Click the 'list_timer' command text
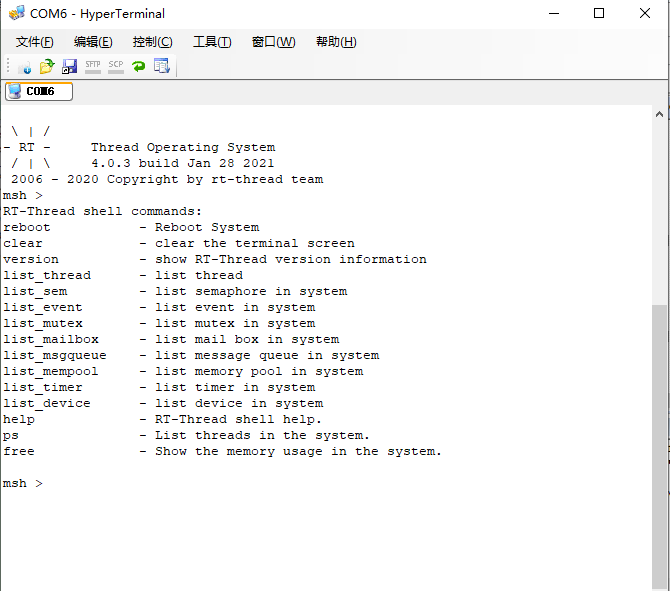 pyautogui.click(x=43, y=388)
